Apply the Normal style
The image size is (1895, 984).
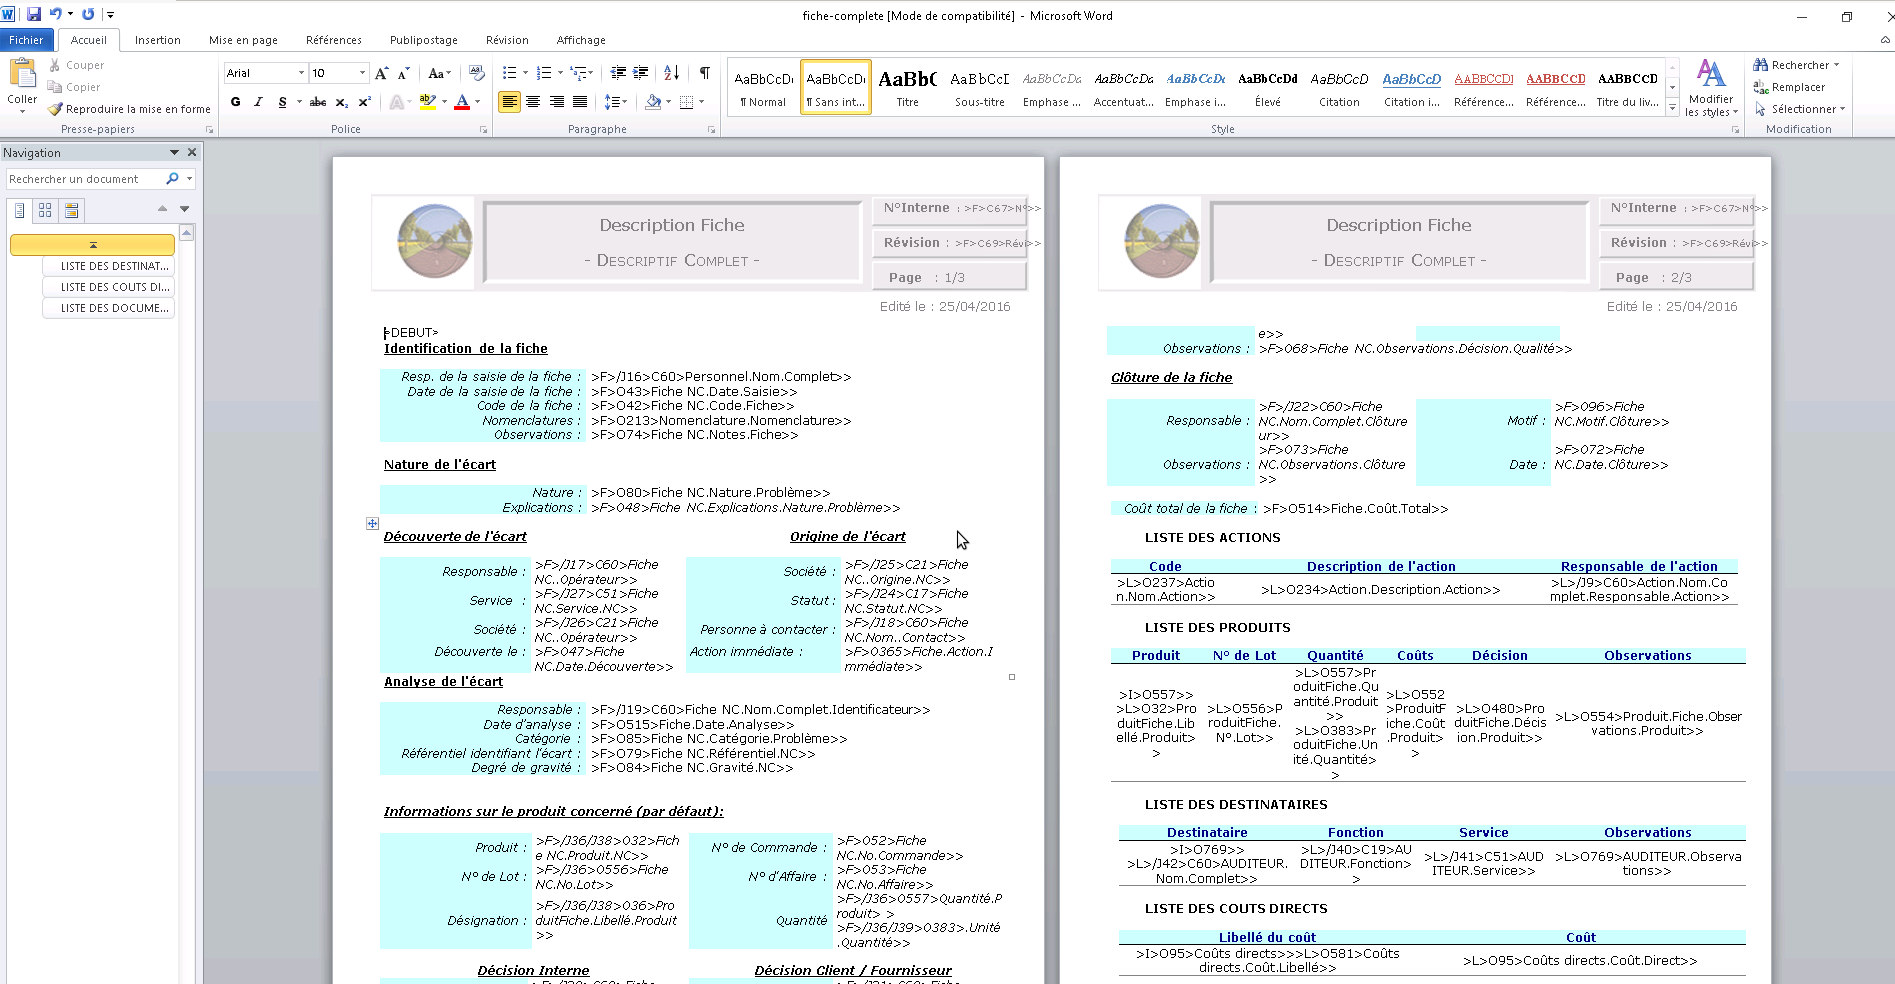click(x=764, y=87)
